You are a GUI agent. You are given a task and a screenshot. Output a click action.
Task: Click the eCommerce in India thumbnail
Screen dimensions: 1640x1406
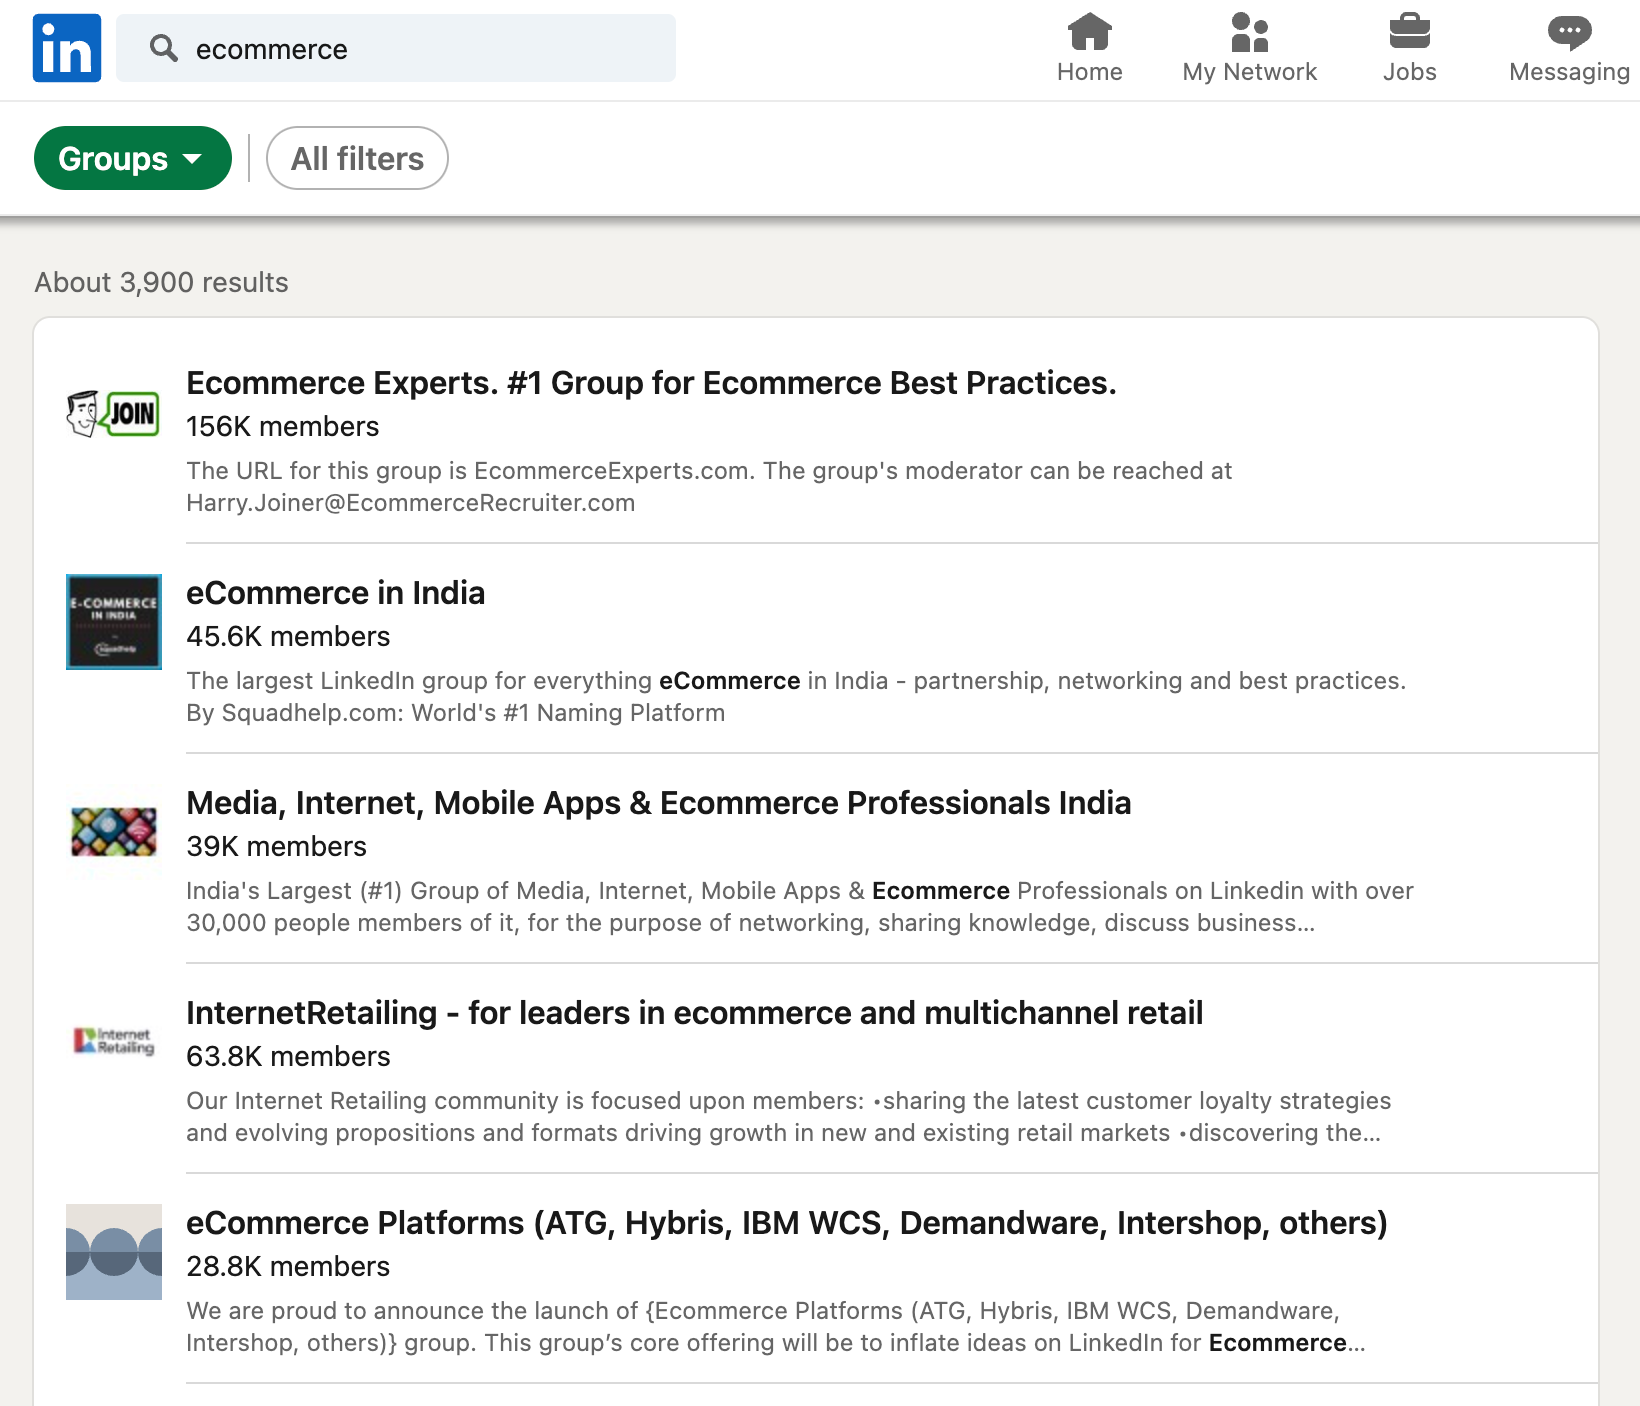click(113, 621)
